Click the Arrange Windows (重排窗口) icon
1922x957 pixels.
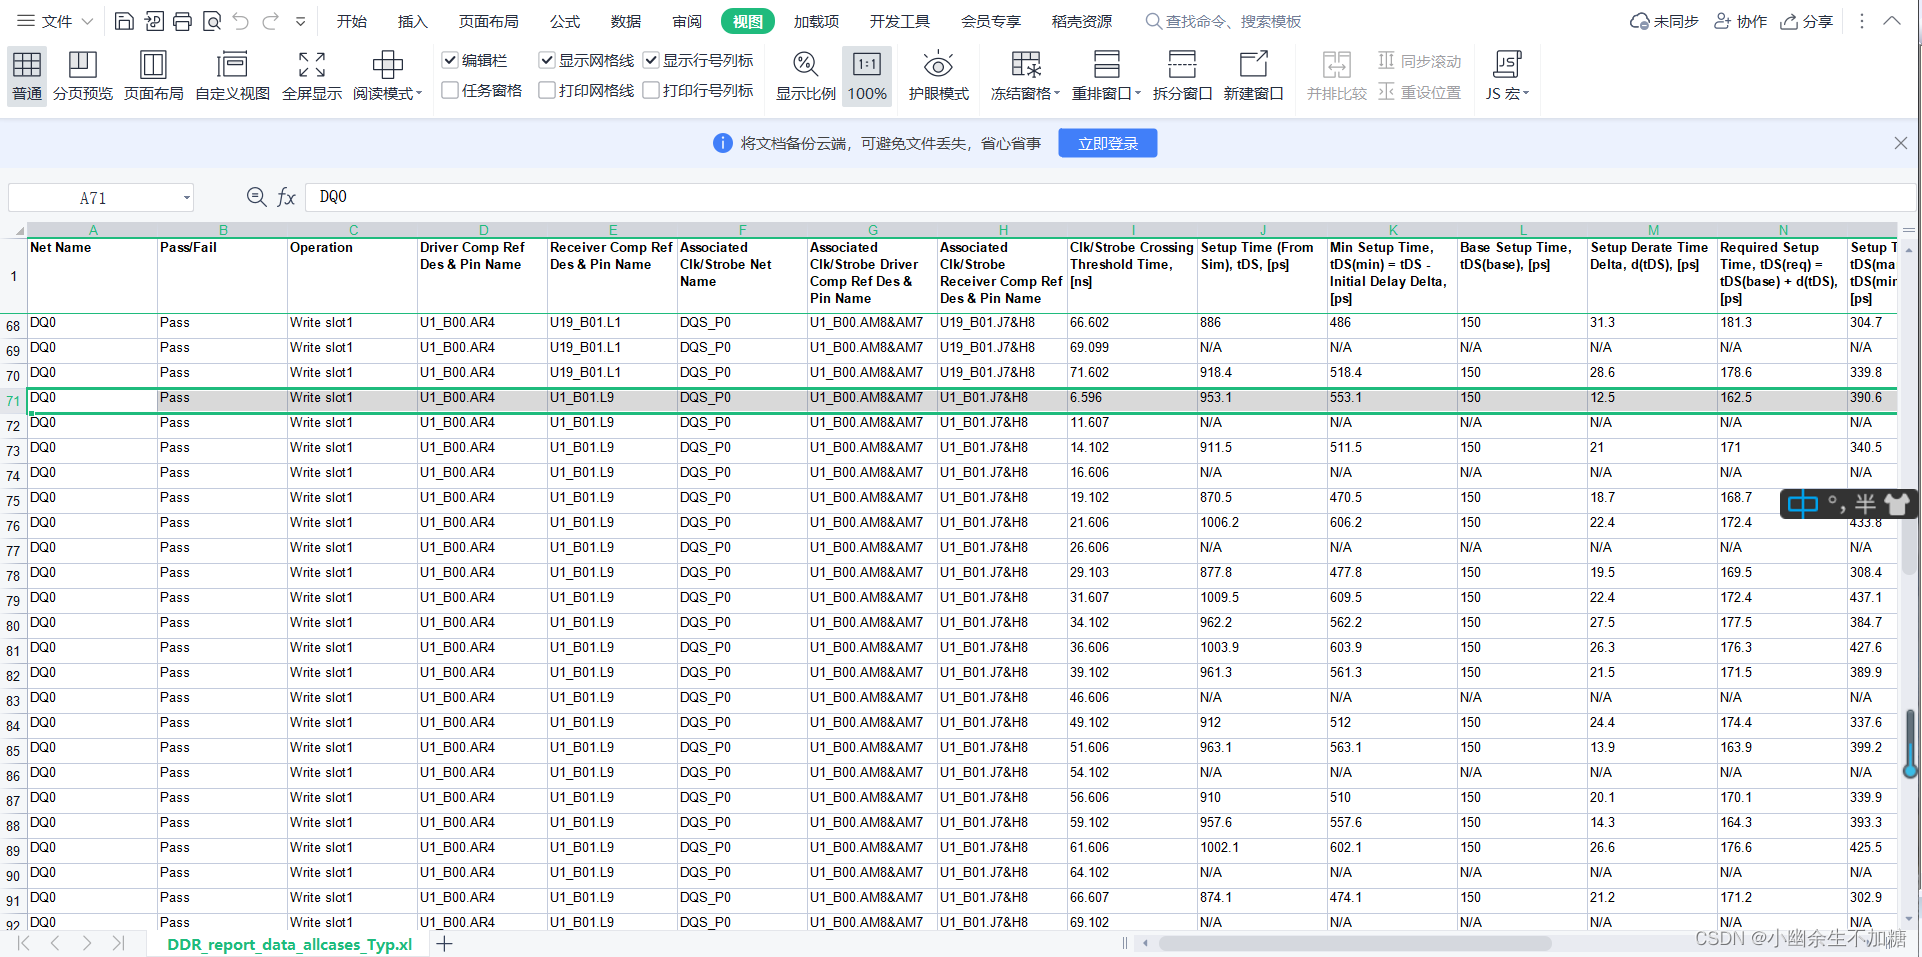[1106, 66]
